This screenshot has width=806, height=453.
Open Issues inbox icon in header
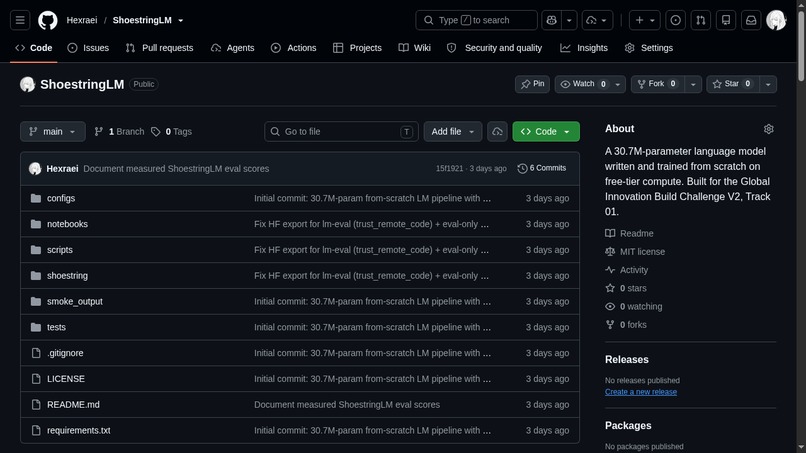point(675,20)
